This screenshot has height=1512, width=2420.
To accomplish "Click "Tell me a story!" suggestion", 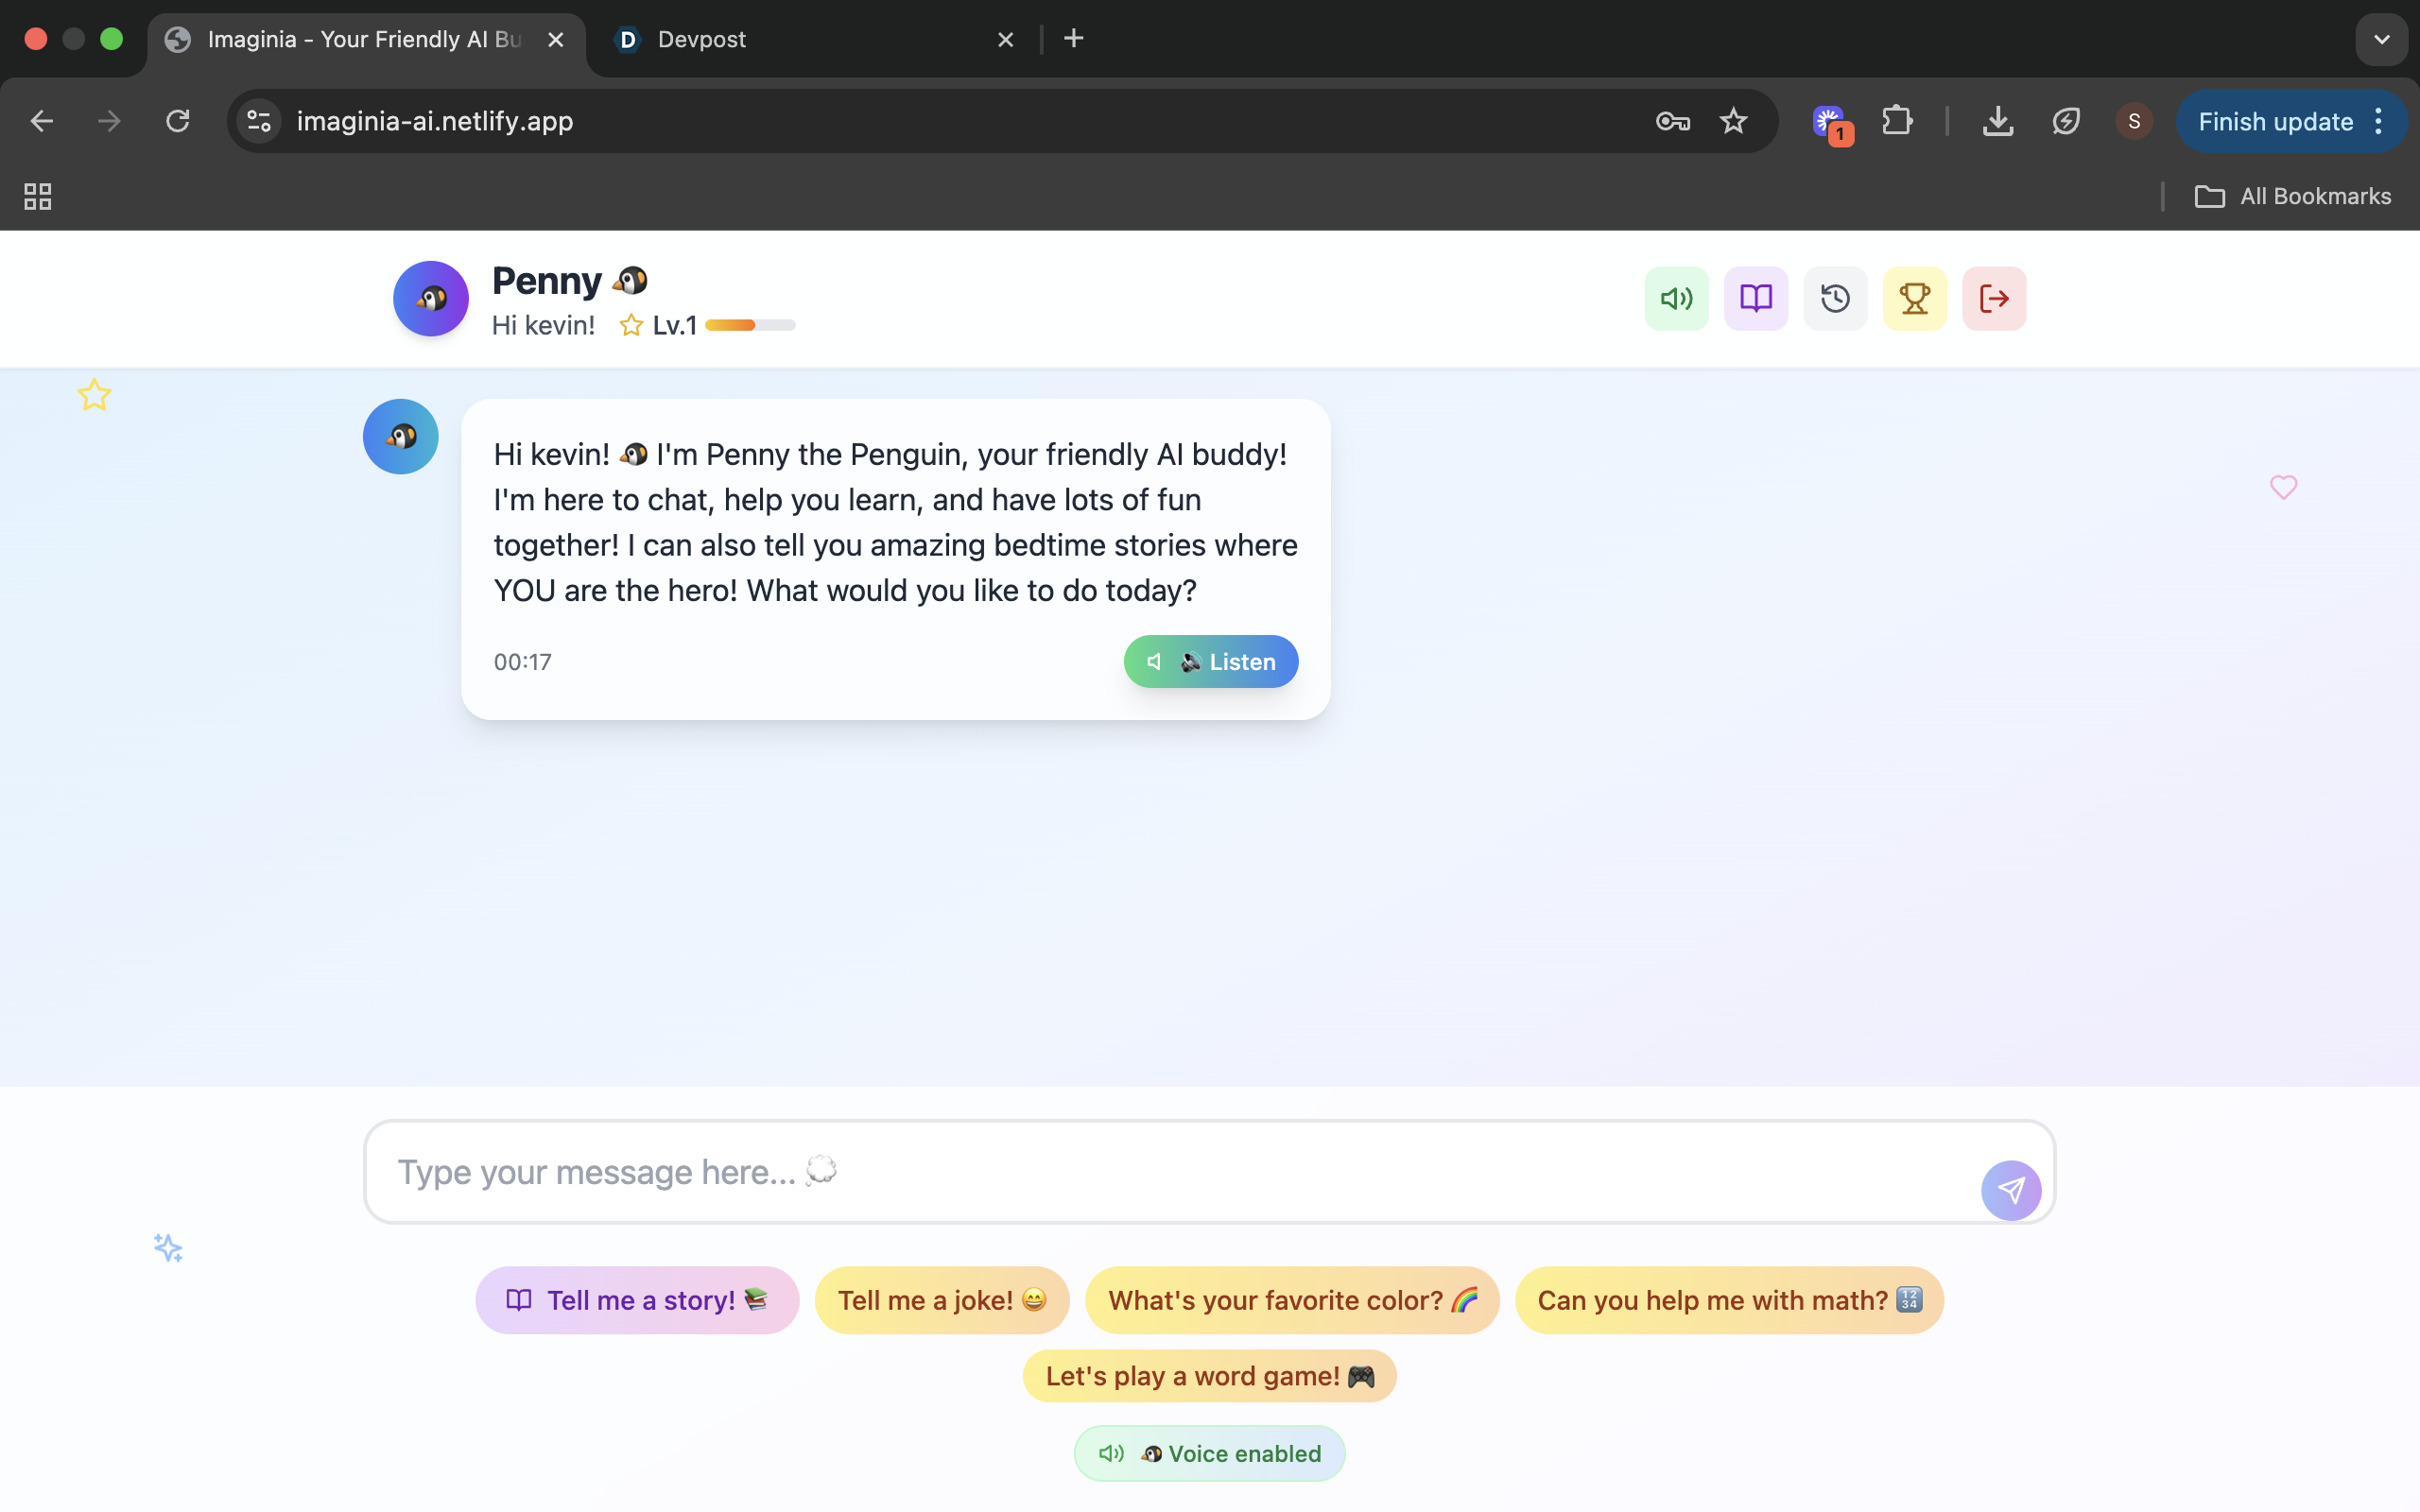I will 637,1300.
